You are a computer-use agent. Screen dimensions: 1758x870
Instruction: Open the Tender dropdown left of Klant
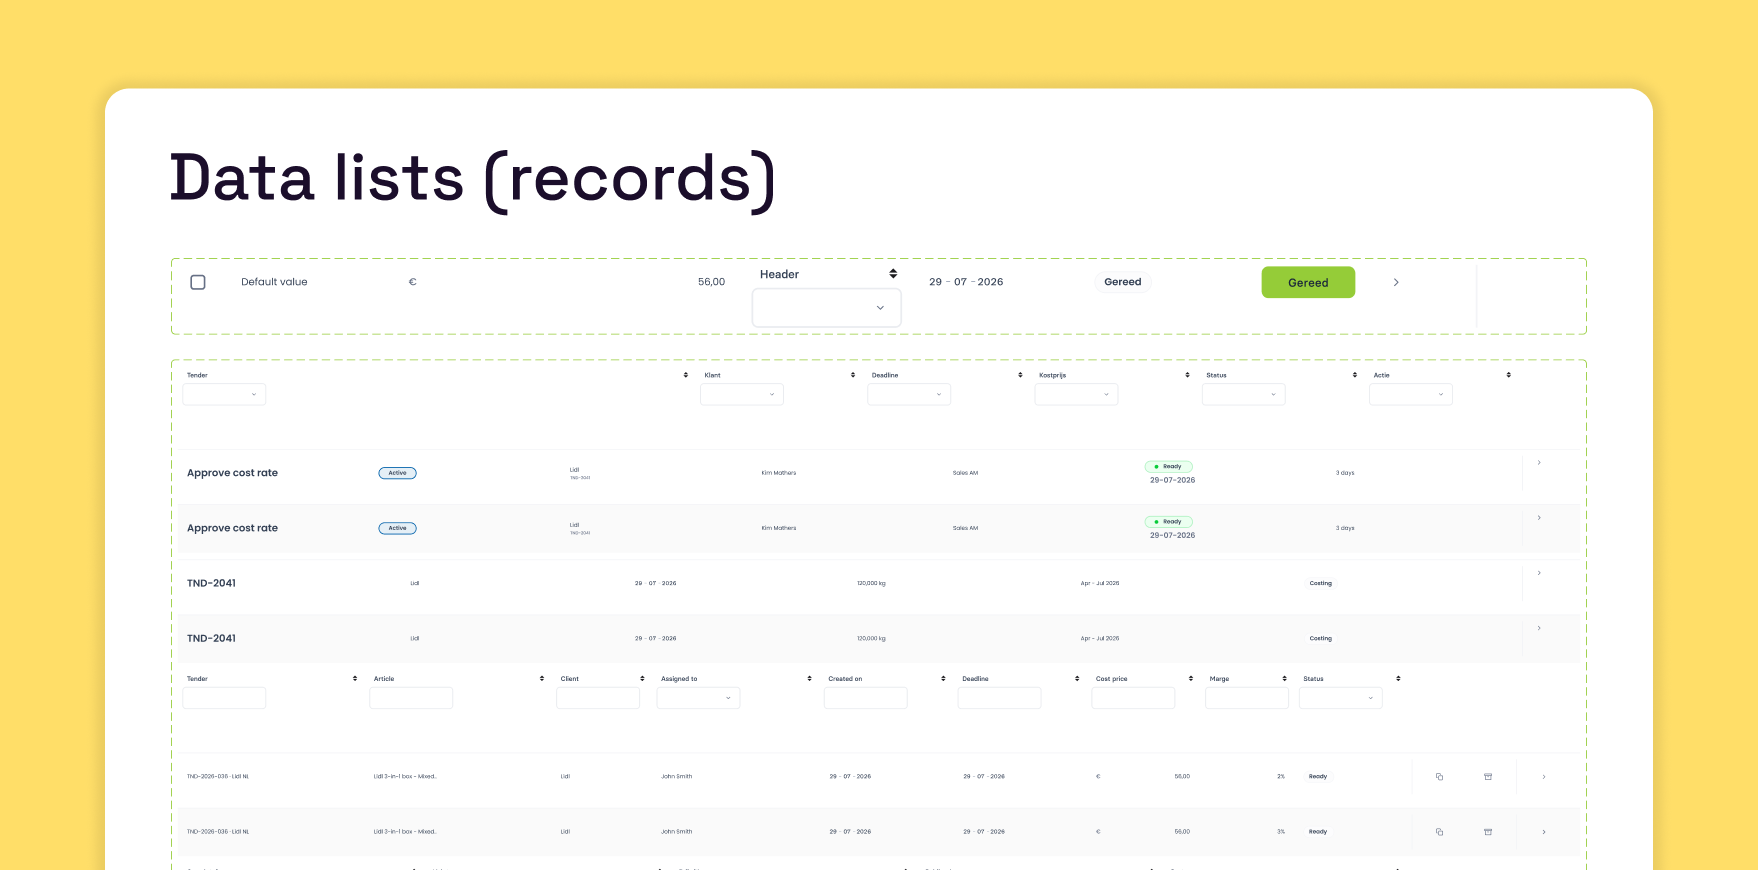pos(224,394)
